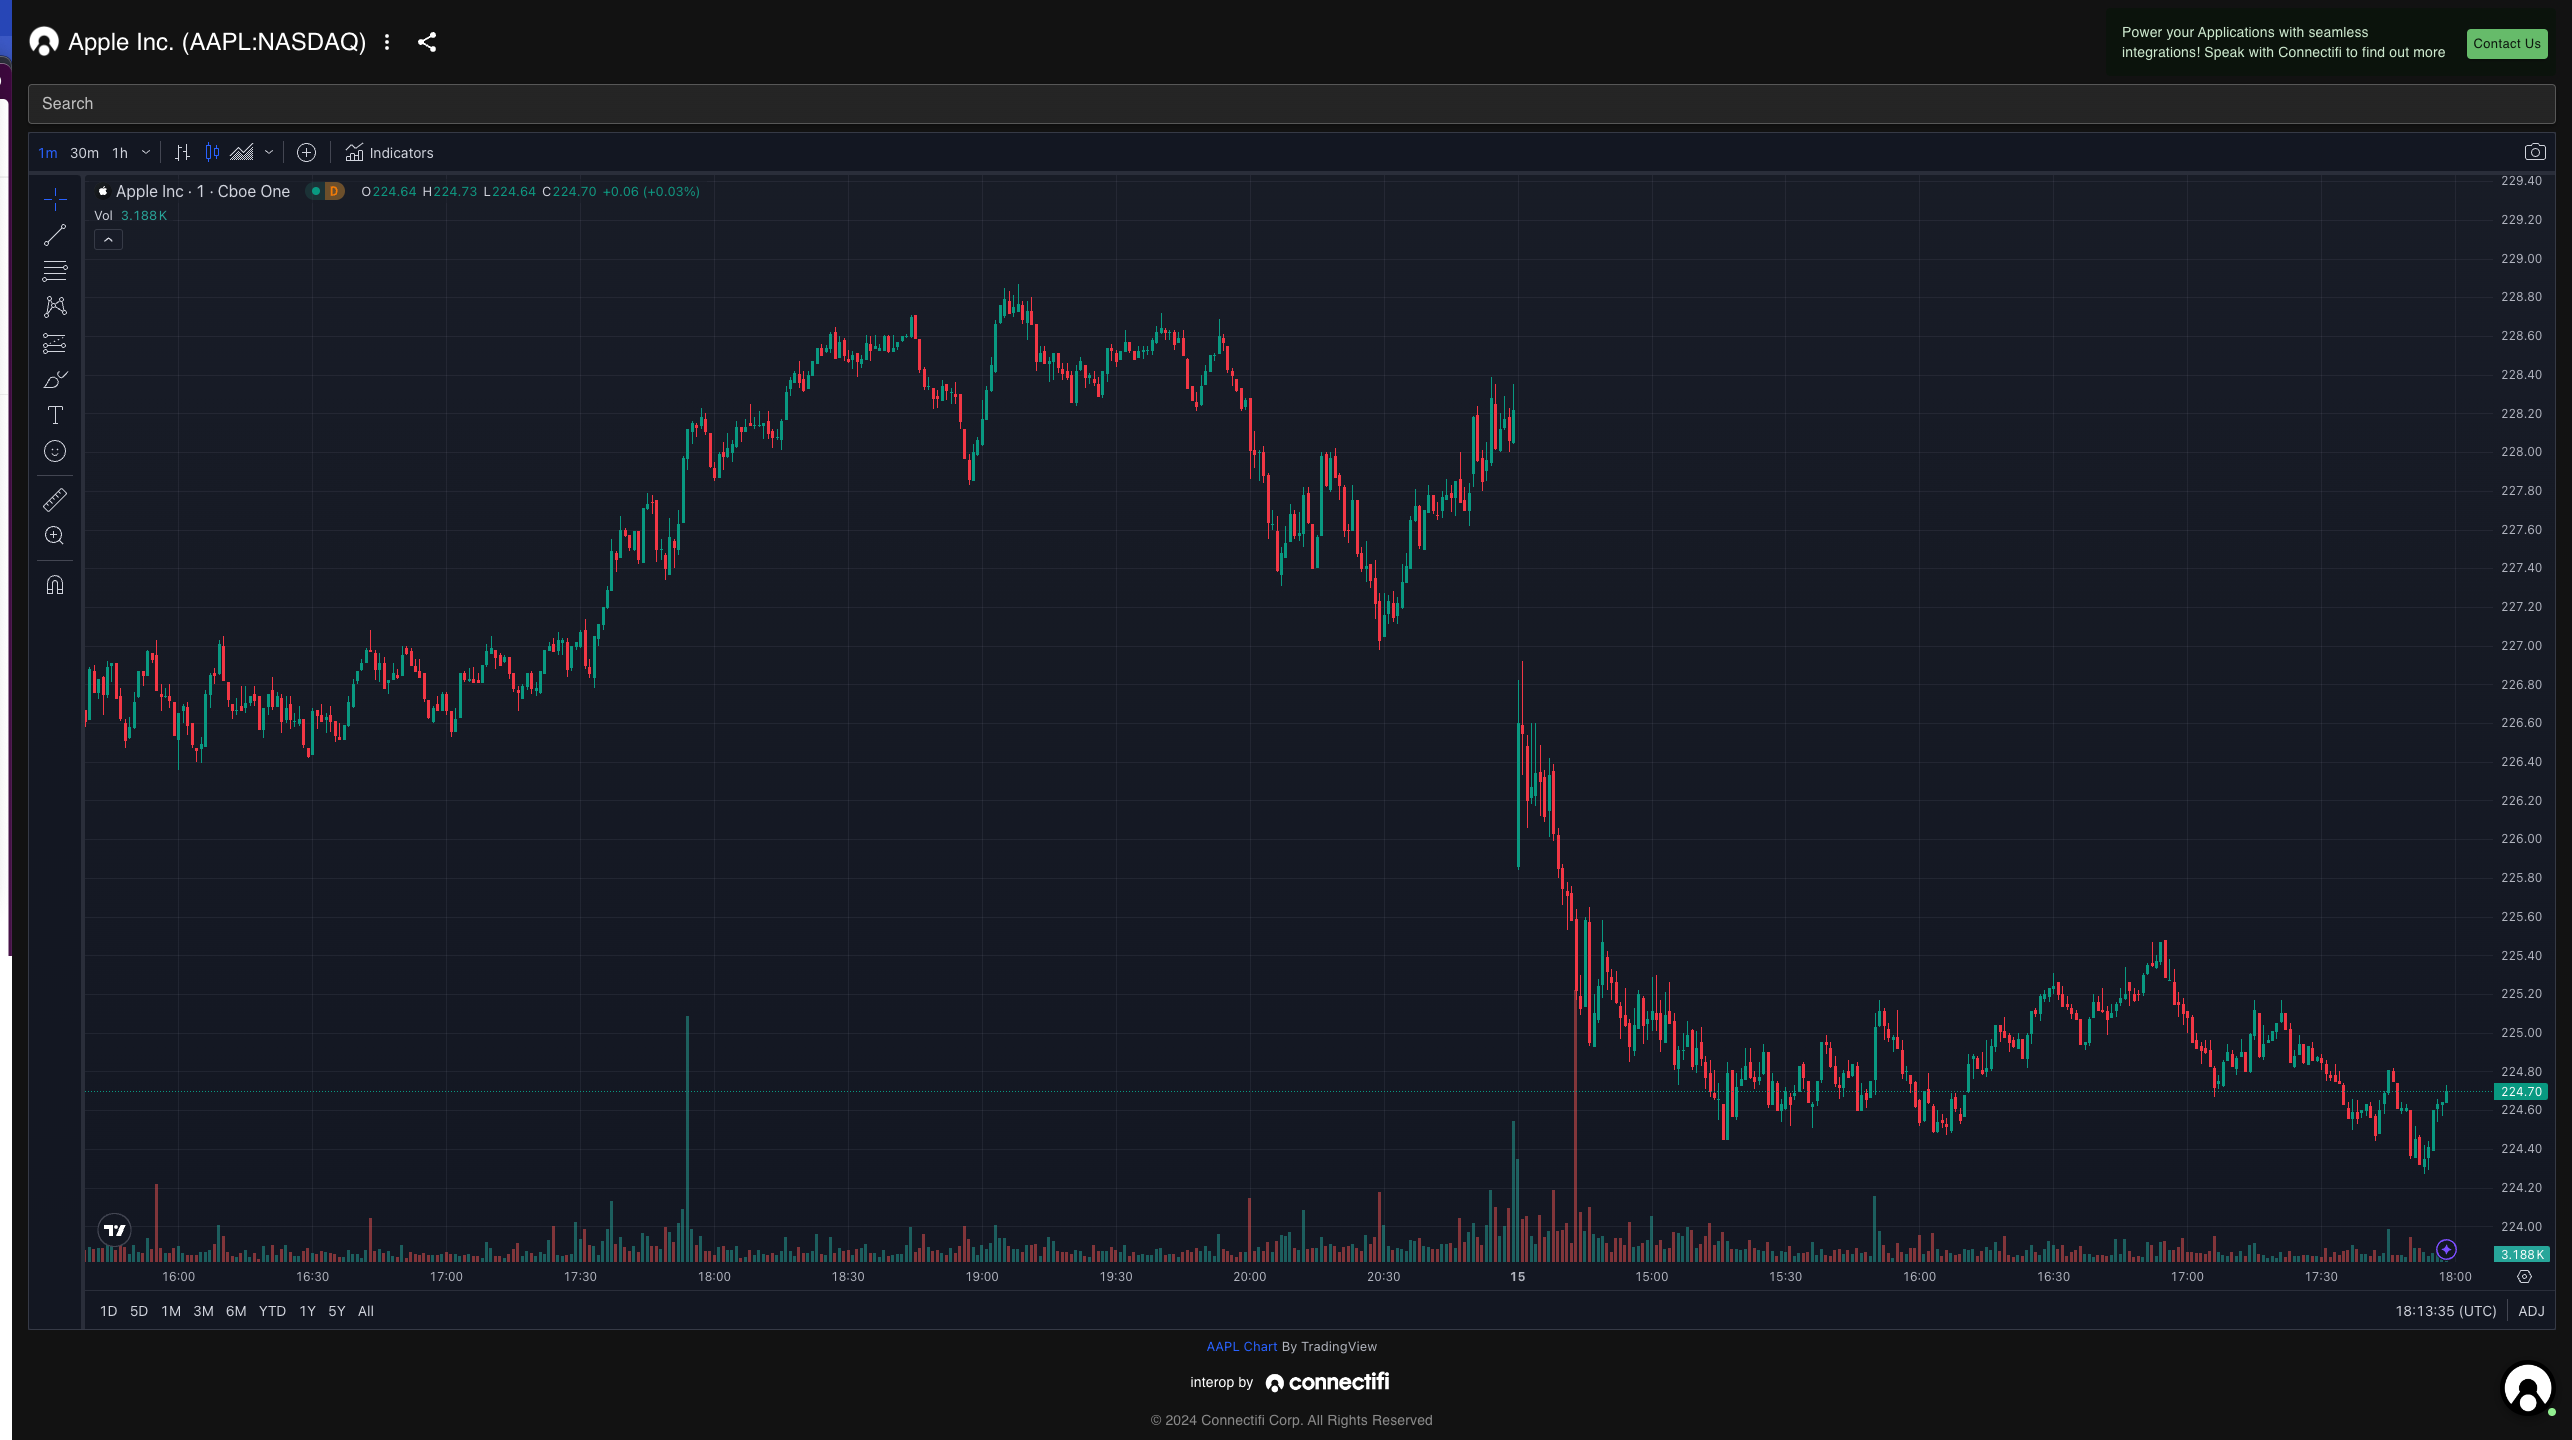Image resolution: width=2572 pixels, height=1440 pixels.
Task: Click the By TradingView text
Action: click(1329, 1346)
